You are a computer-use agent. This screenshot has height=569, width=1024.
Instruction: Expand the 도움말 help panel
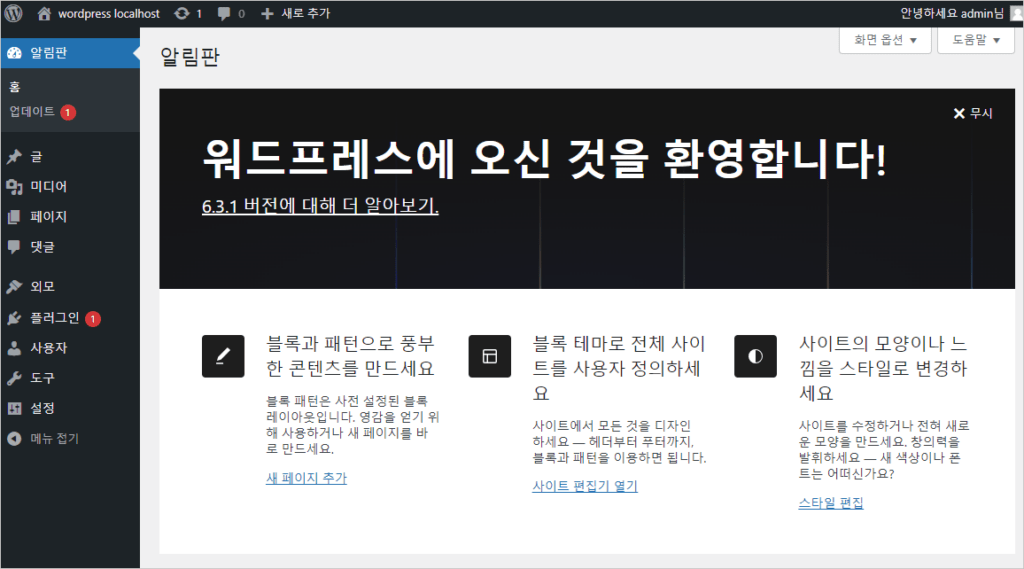click(976, 41)
